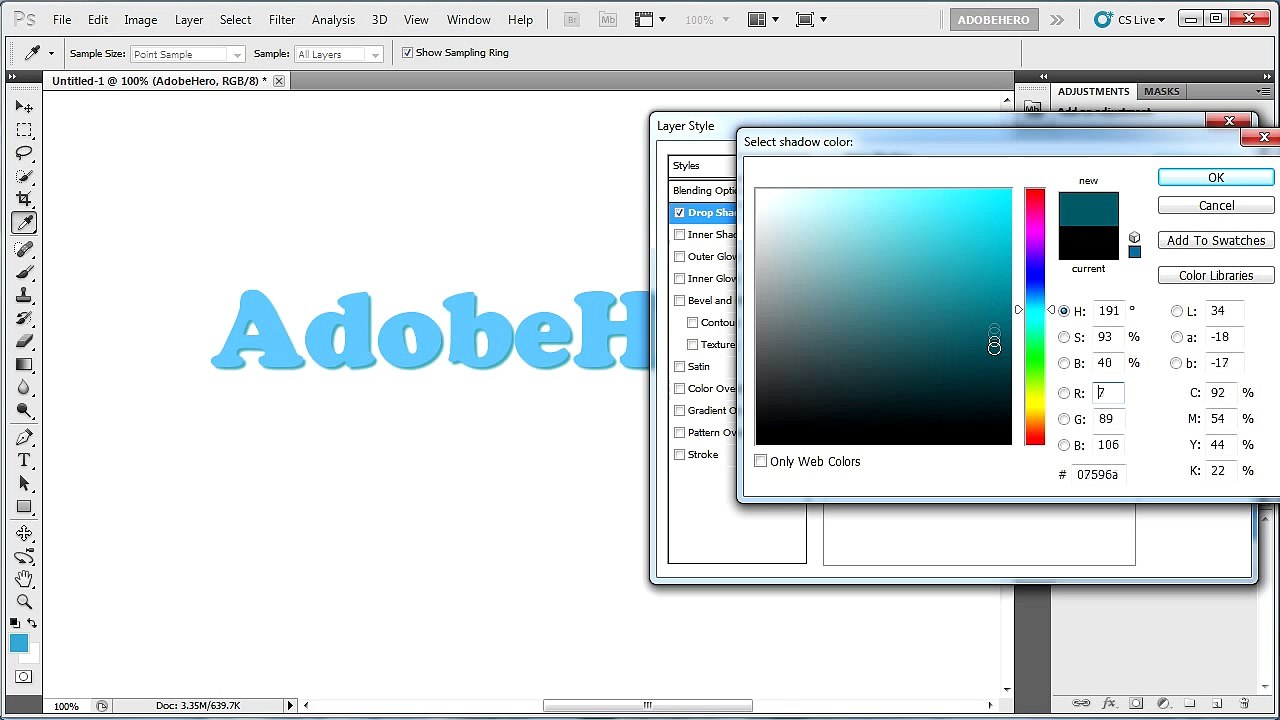Click the vertical hue slider strip
The image size is (1280, 720).
(x=1034, y=316)
